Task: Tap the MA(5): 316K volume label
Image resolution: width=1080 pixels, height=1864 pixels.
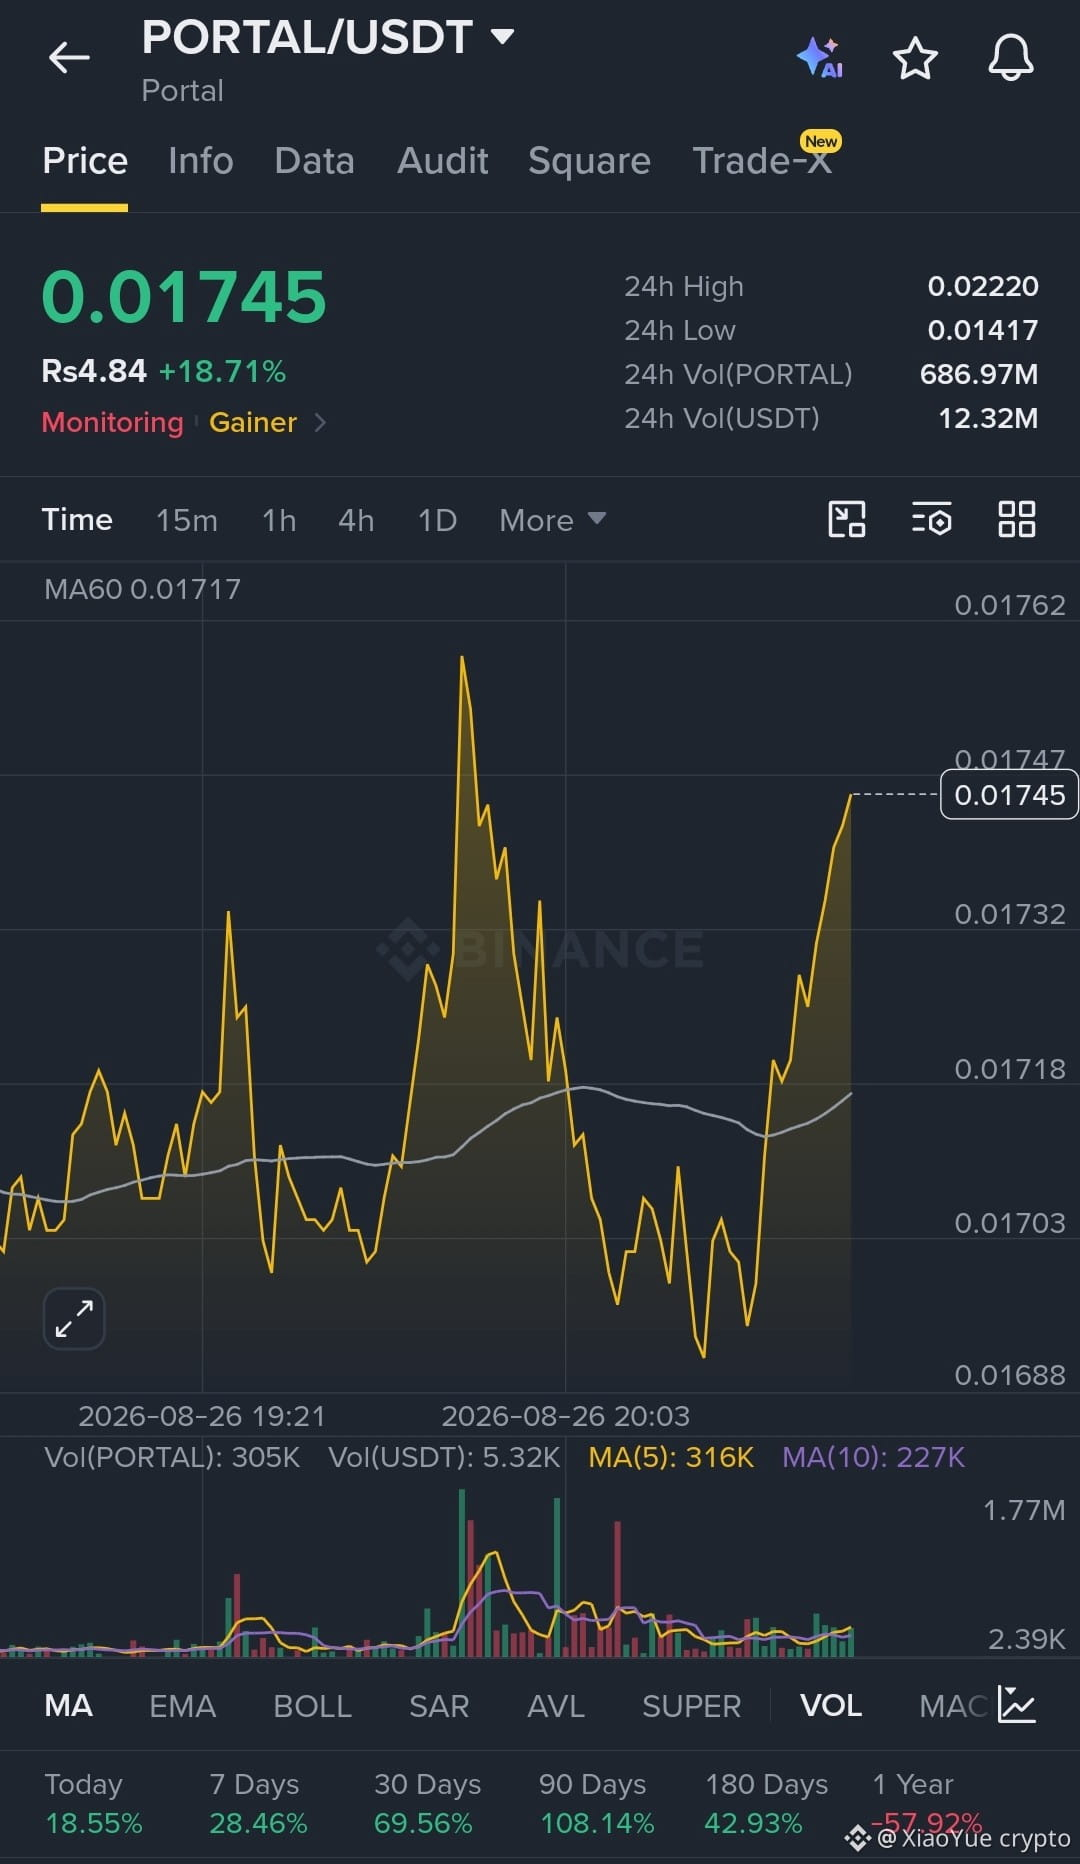Action: point(671,1457)
